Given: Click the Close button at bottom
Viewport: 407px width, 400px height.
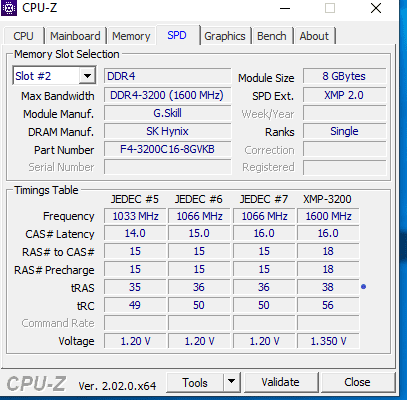Looking at the screenshot, I should coord(357,382).
